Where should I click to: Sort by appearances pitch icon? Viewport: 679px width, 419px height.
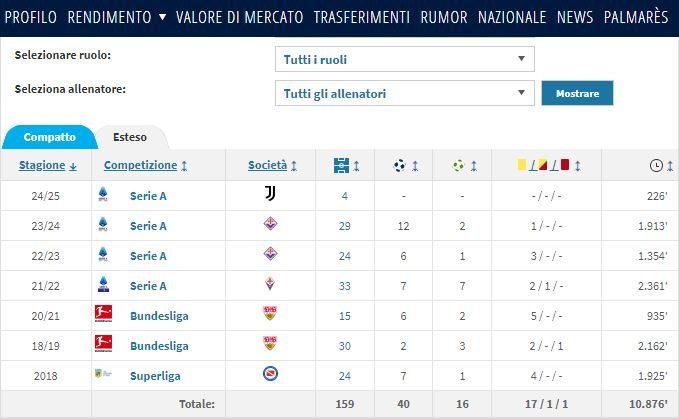[341, 165]
